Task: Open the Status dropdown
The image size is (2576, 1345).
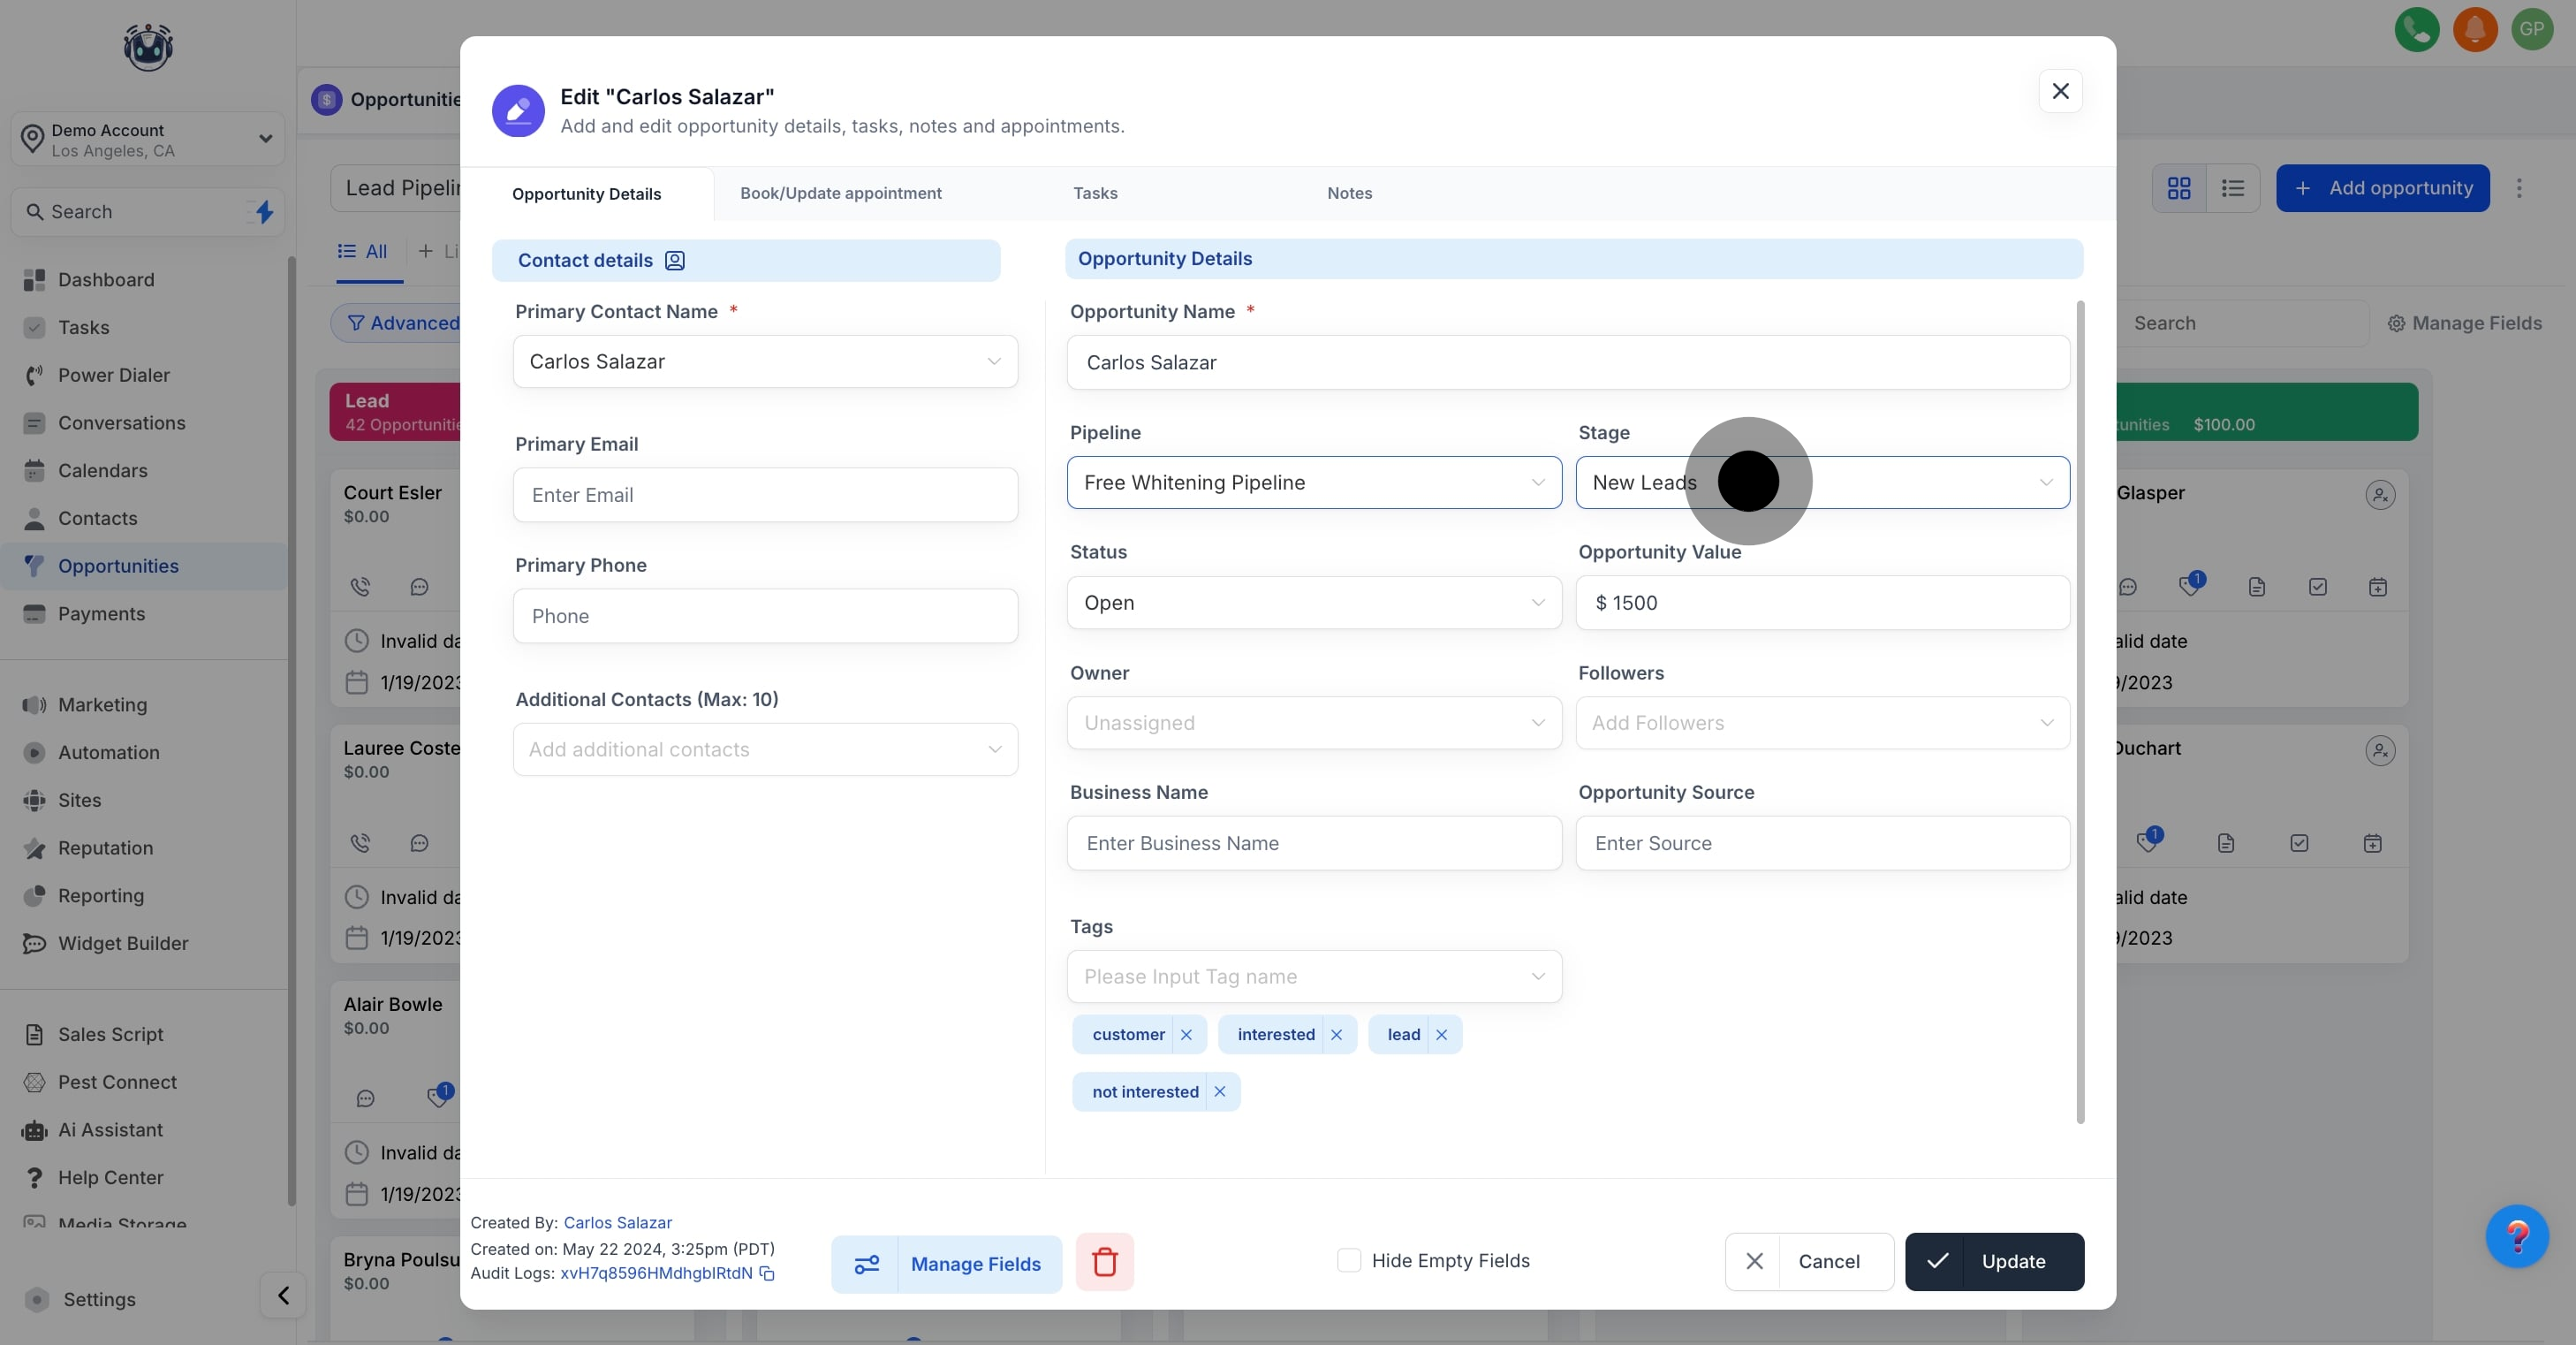Action: pos(1313,603)
